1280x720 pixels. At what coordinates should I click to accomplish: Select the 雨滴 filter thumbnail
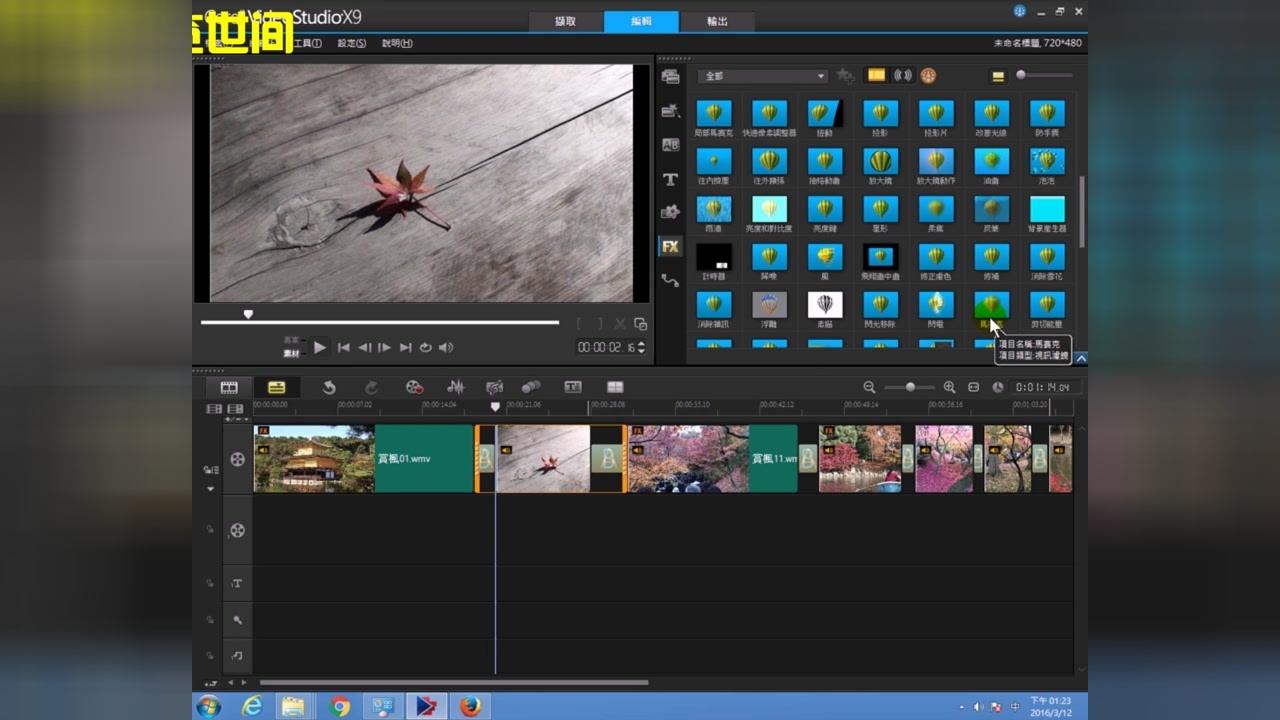713,209
